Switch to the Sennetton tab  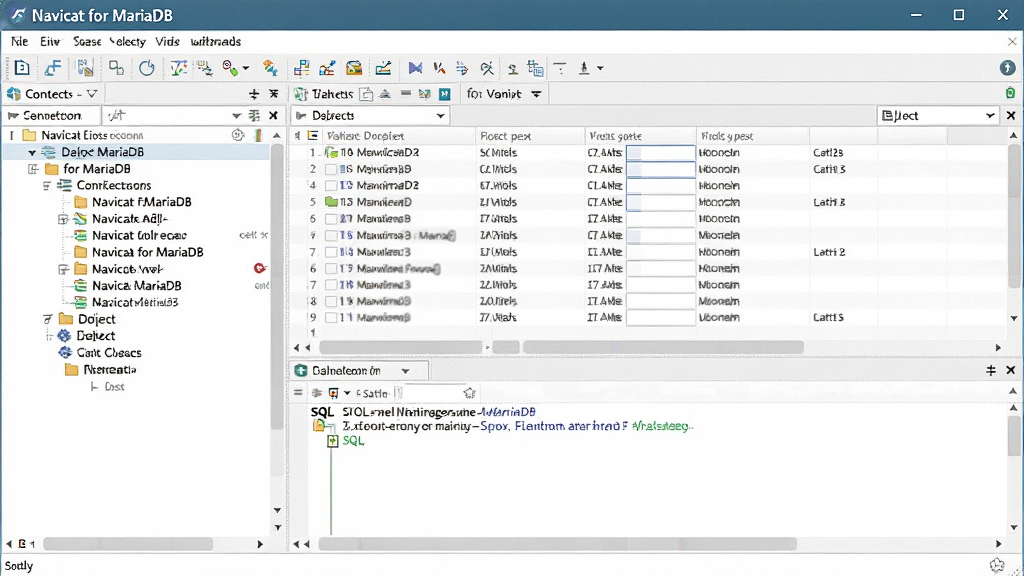tap(52, 116)
